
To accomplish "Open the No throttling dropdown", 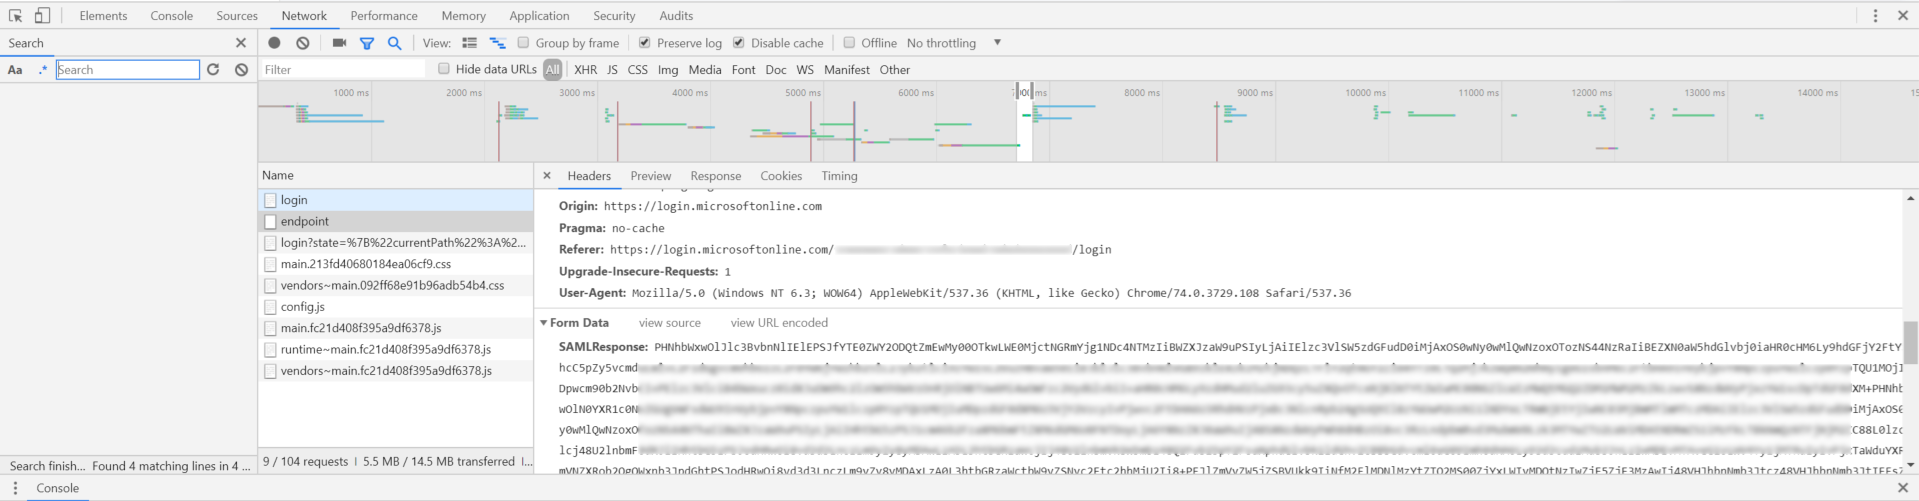I will (x=953, y=43).
